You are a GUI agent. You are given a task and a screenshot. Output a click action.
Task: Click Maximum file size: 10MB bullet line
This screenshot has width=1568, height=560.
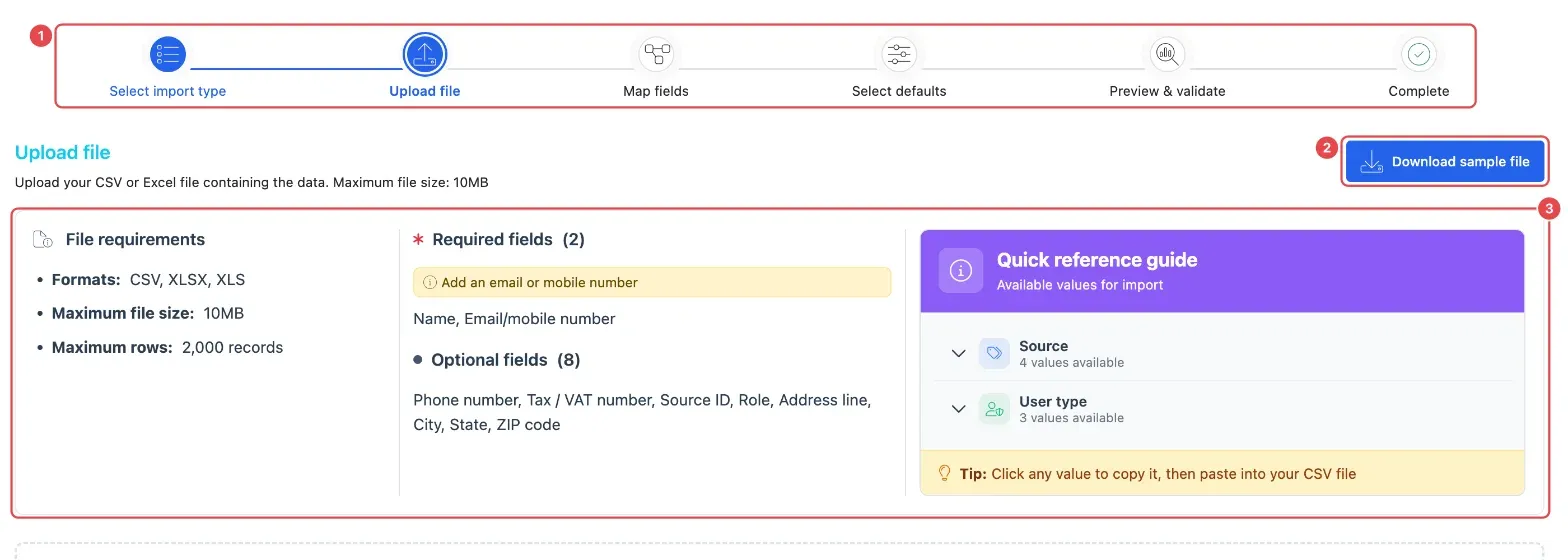148,314
